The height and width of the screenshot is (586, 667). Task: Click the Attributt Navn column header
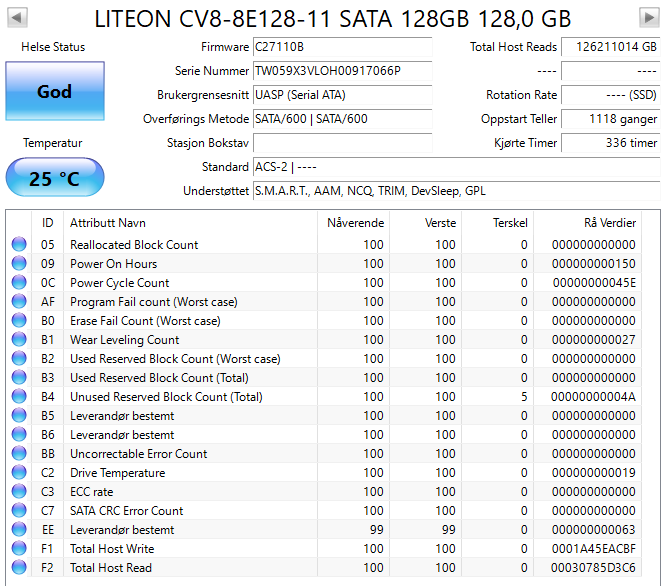[191, 223]
